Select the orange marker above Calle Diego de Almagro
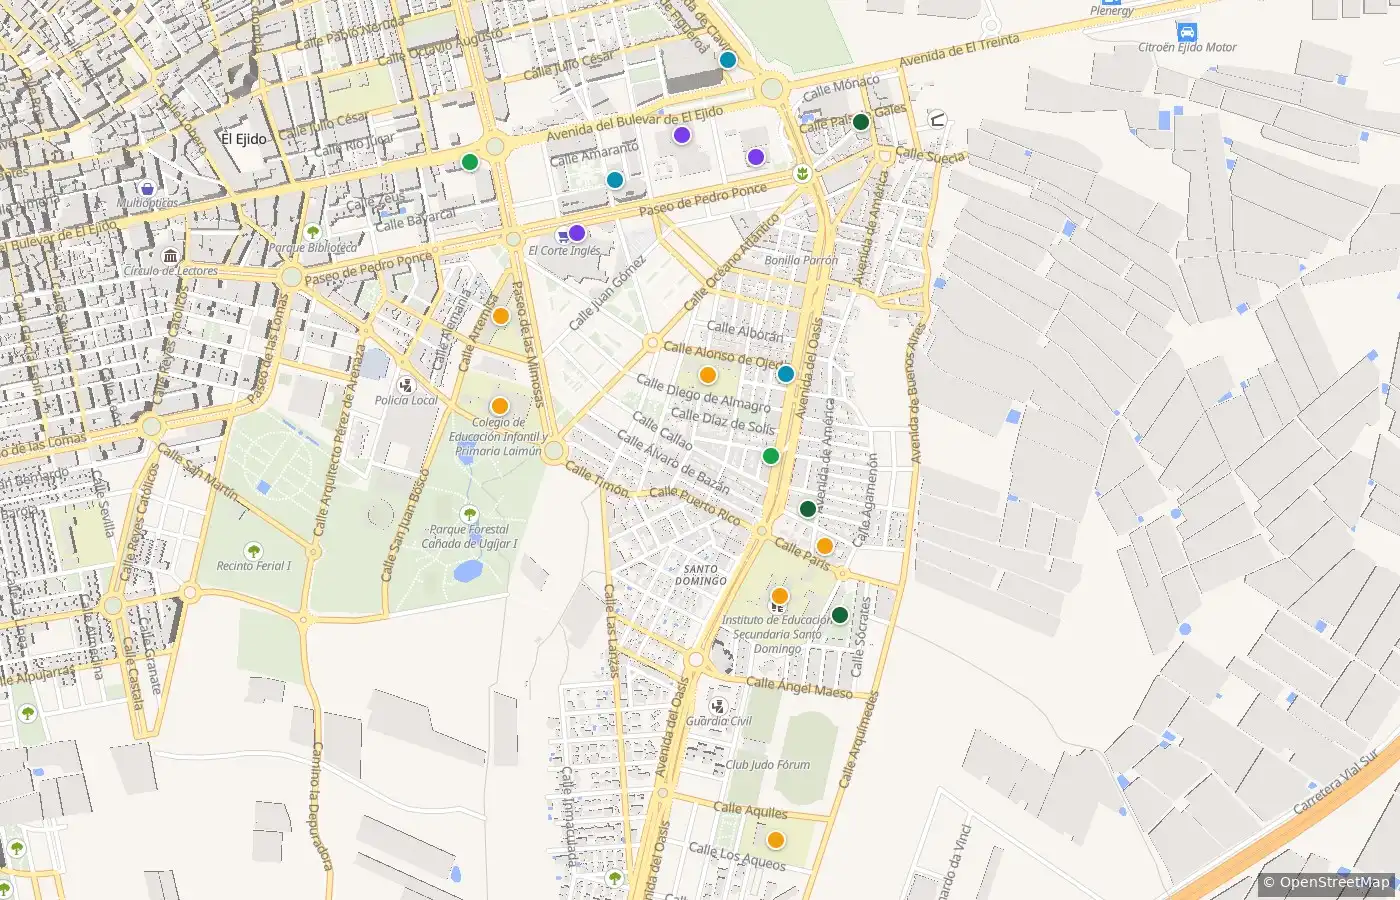Screen dimensions: 1400x900 click(708, 375)
